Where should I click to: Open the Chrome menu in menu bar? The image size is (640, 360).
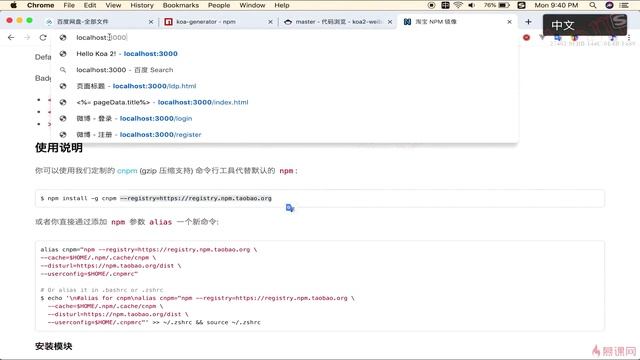(x=40, y=5)
